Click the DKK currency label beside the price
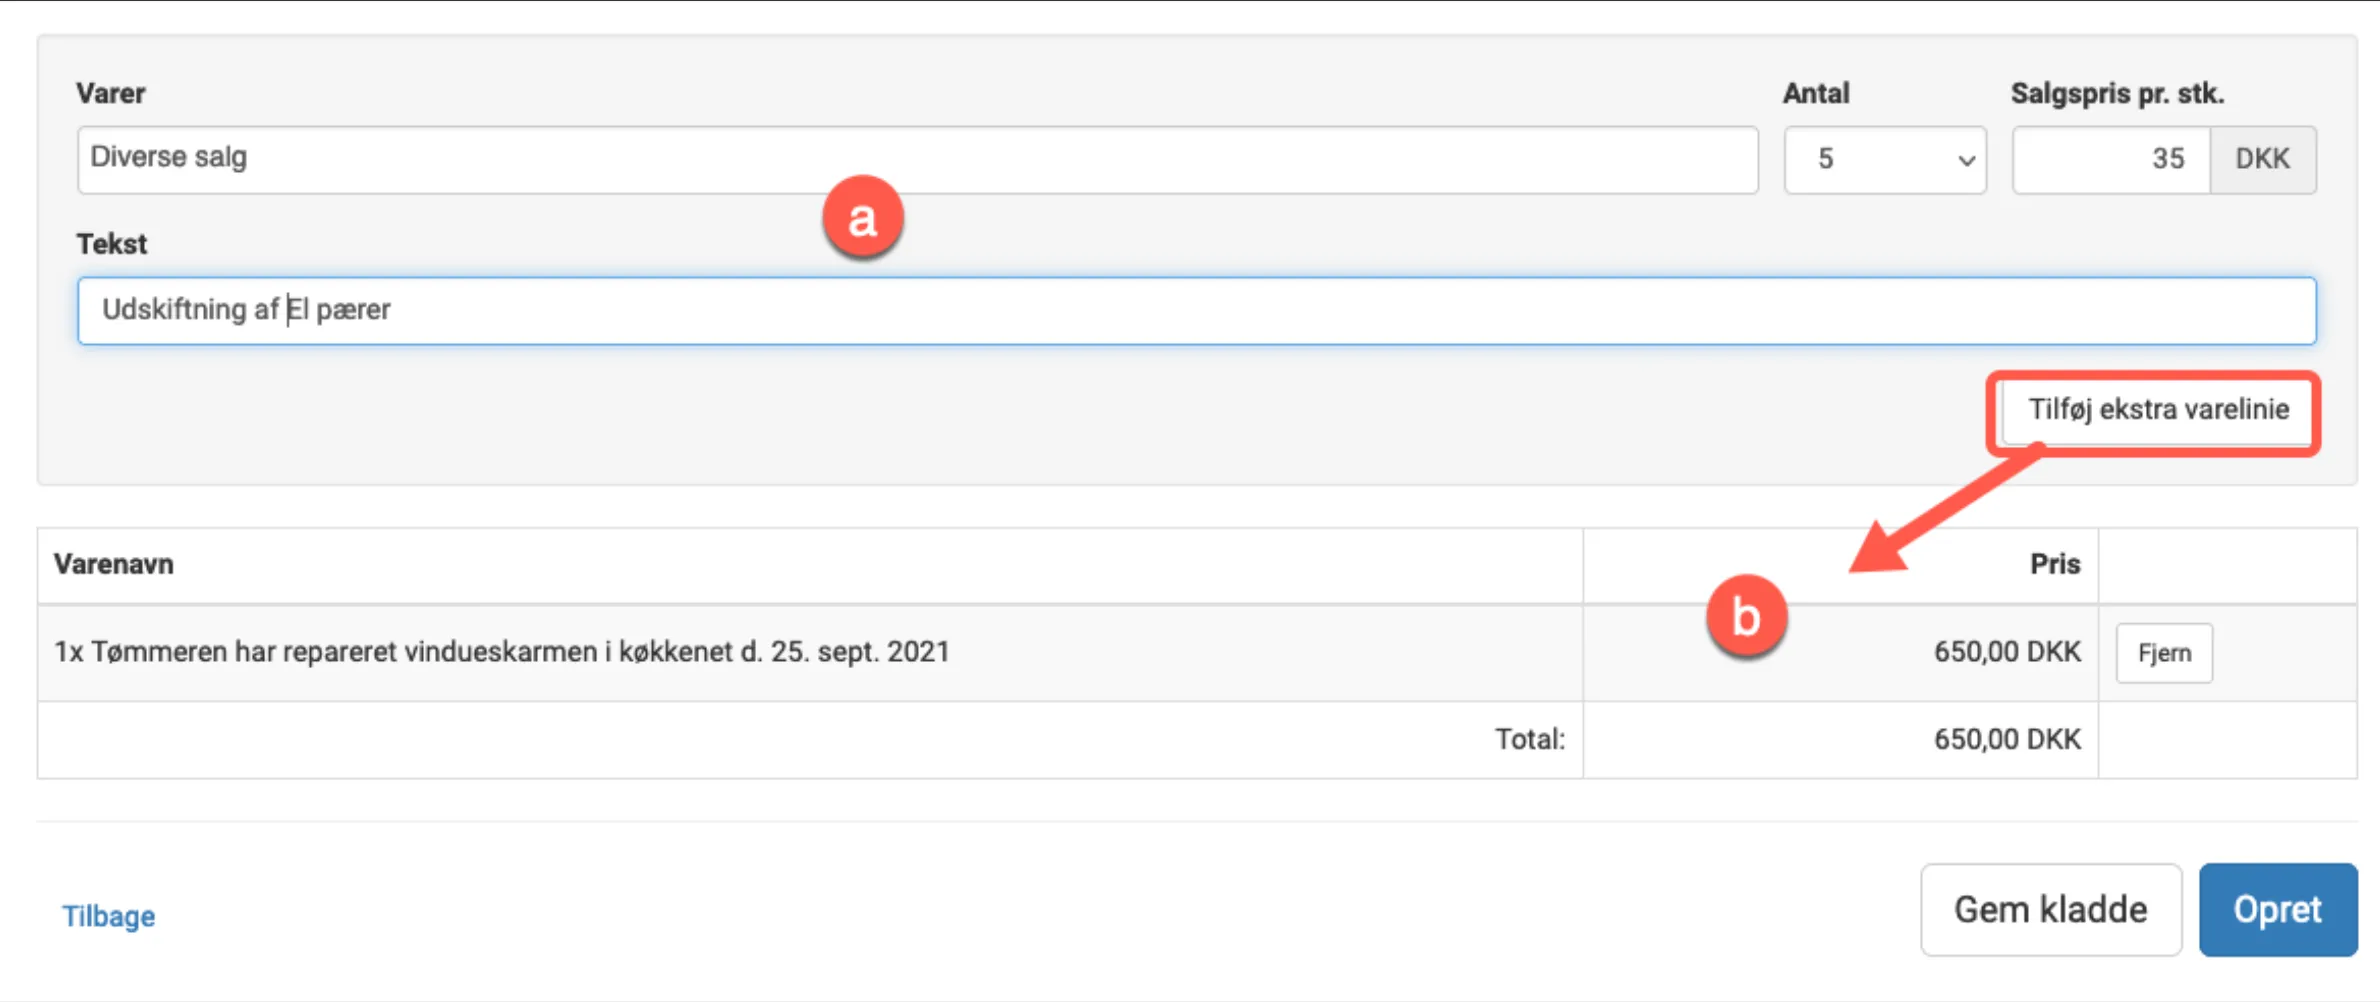2380x1002 pixels. point(2262,160)
